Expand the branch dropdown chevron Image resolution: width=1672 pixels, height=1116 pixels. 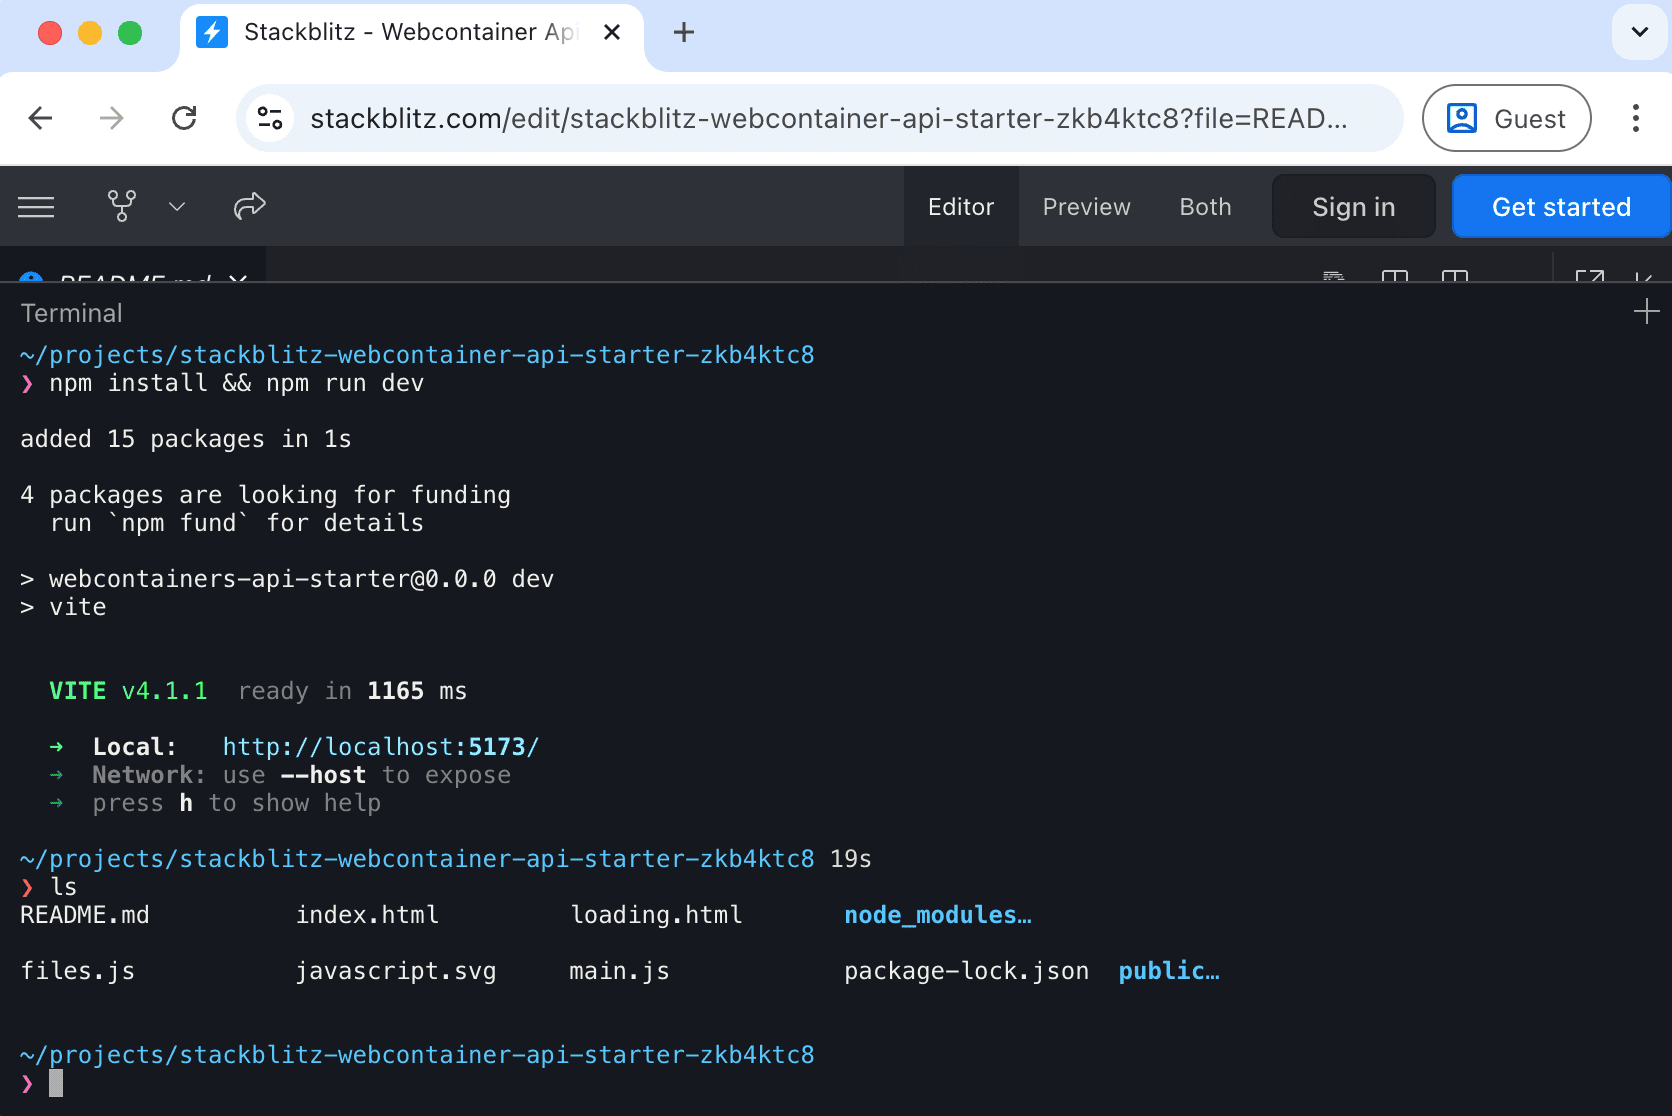[177, 206]
